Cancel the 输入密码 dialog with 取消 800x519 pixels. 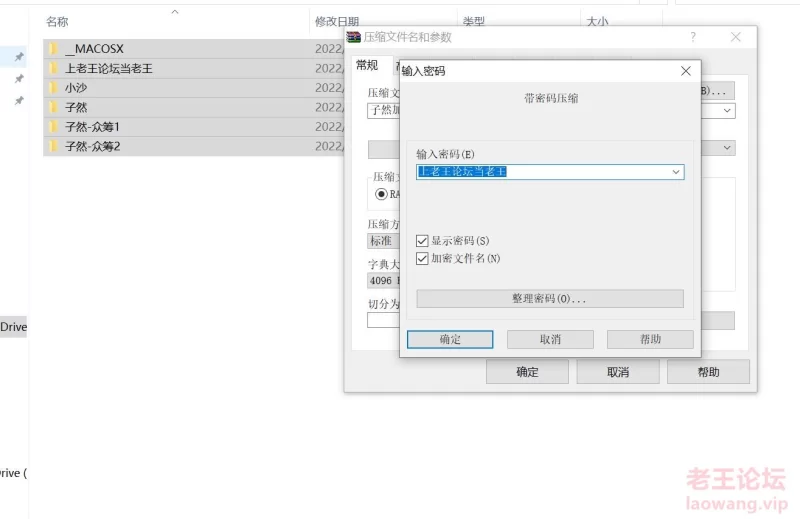pyautogui.click(x=550, y=339)
